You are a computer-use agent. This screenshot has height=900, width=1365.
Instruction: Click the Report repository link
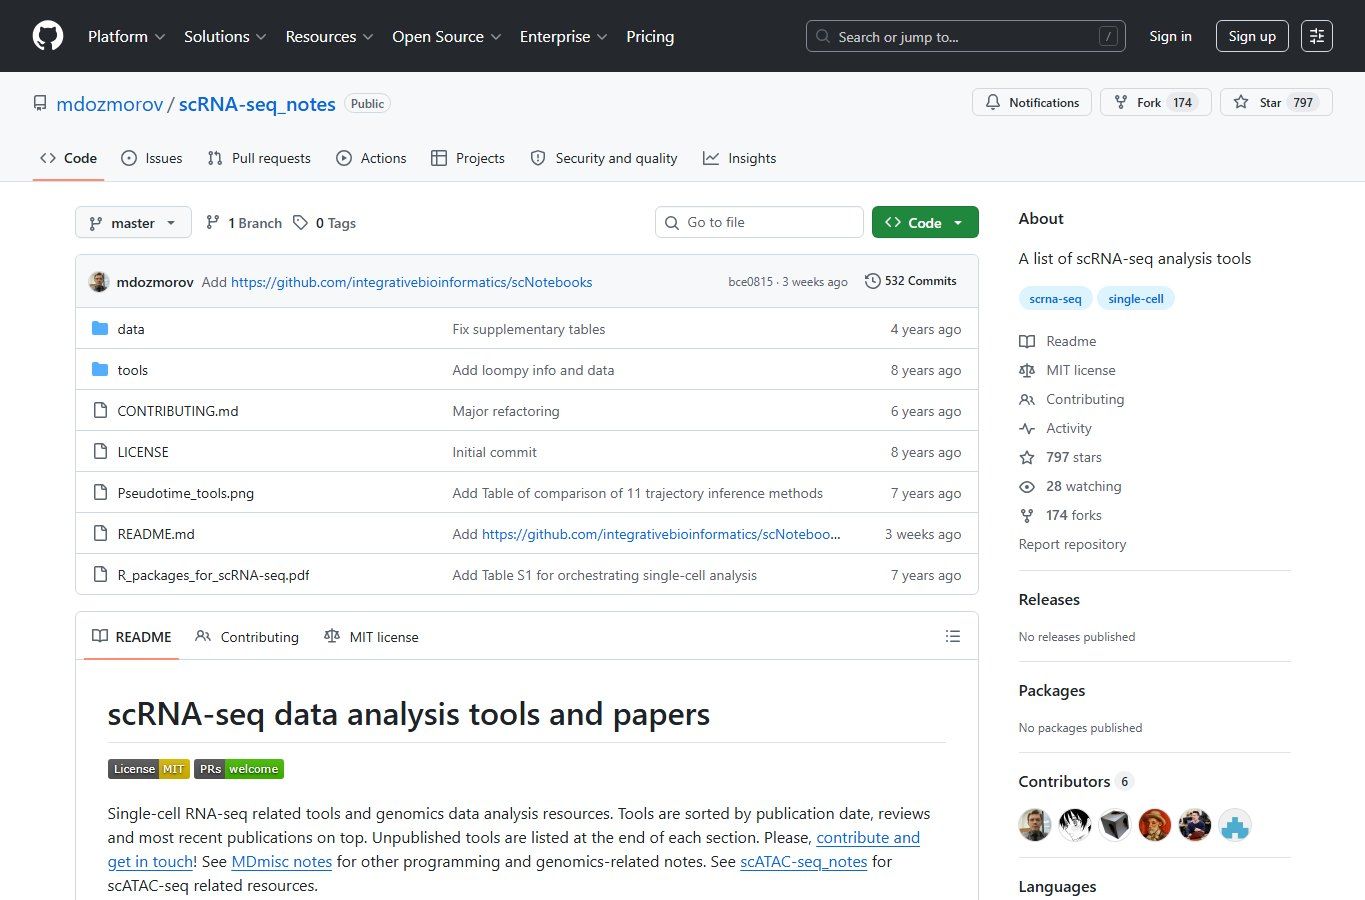tap(1072, 544)
